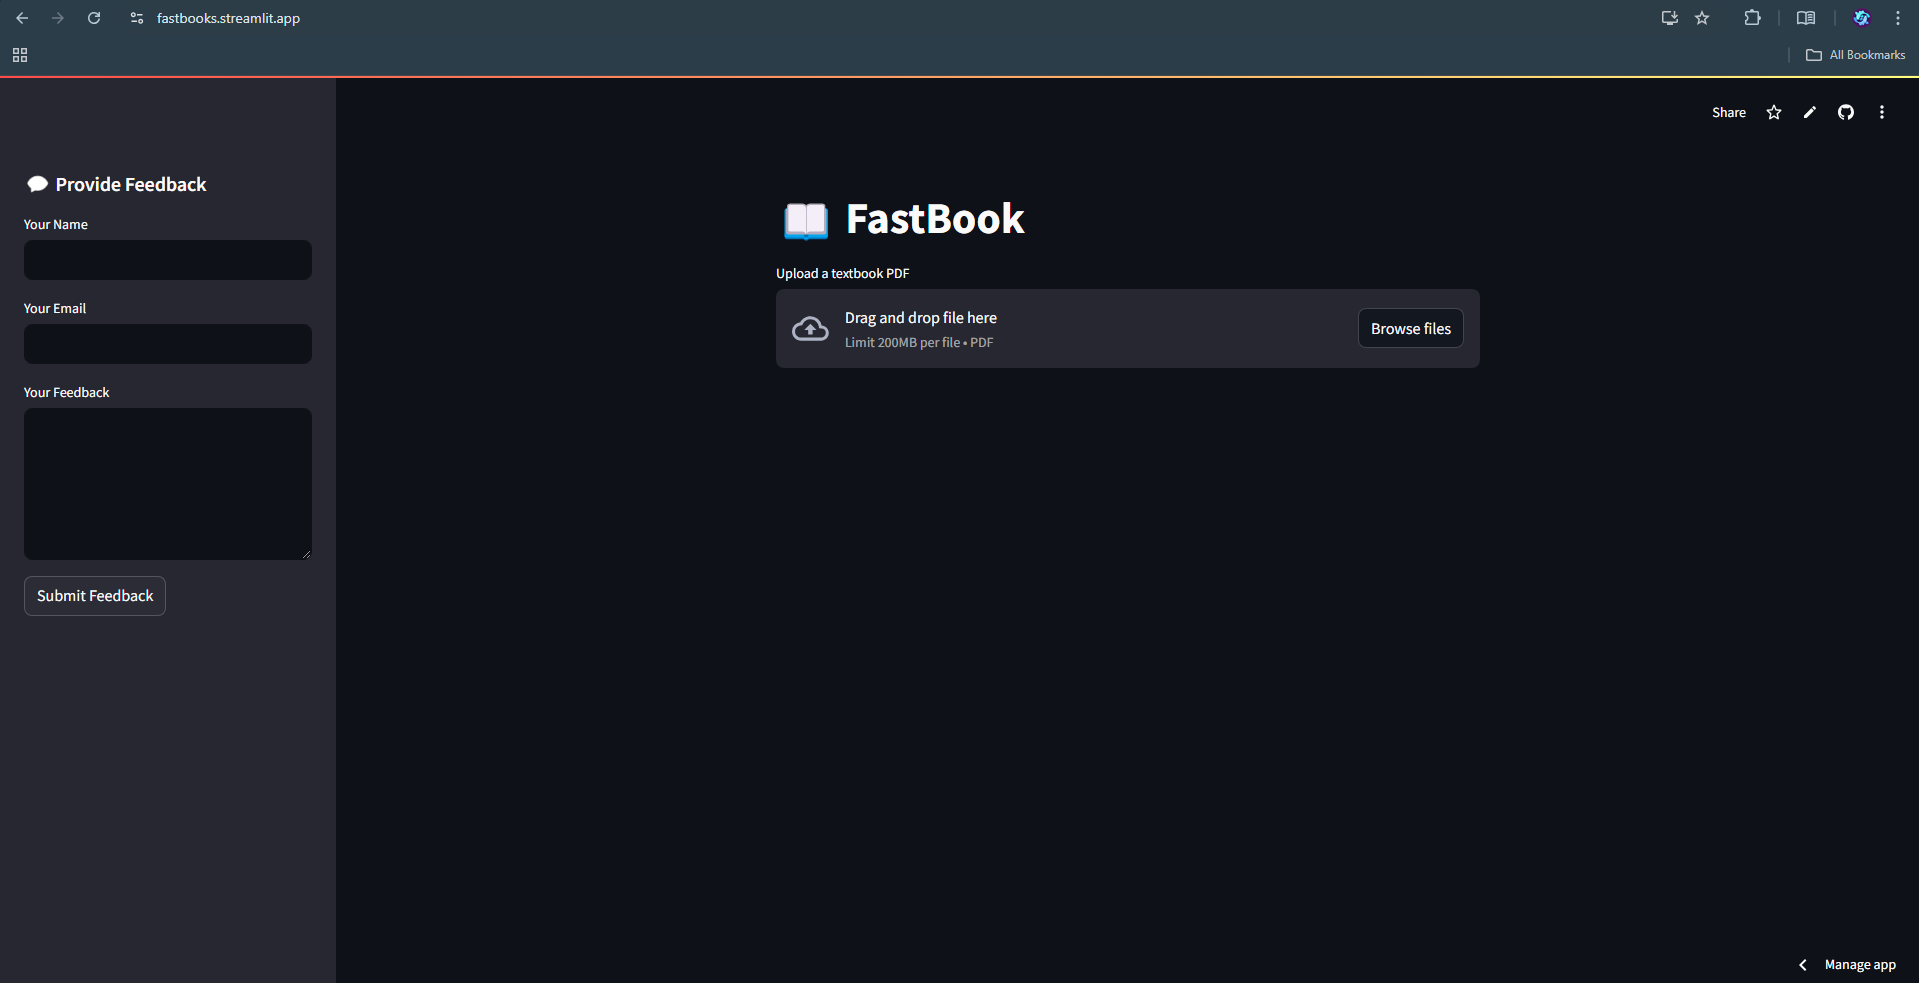Viewport: 1919px width, 983px height.
Task: Click the open book emoji icon
Action: (806, 221)
